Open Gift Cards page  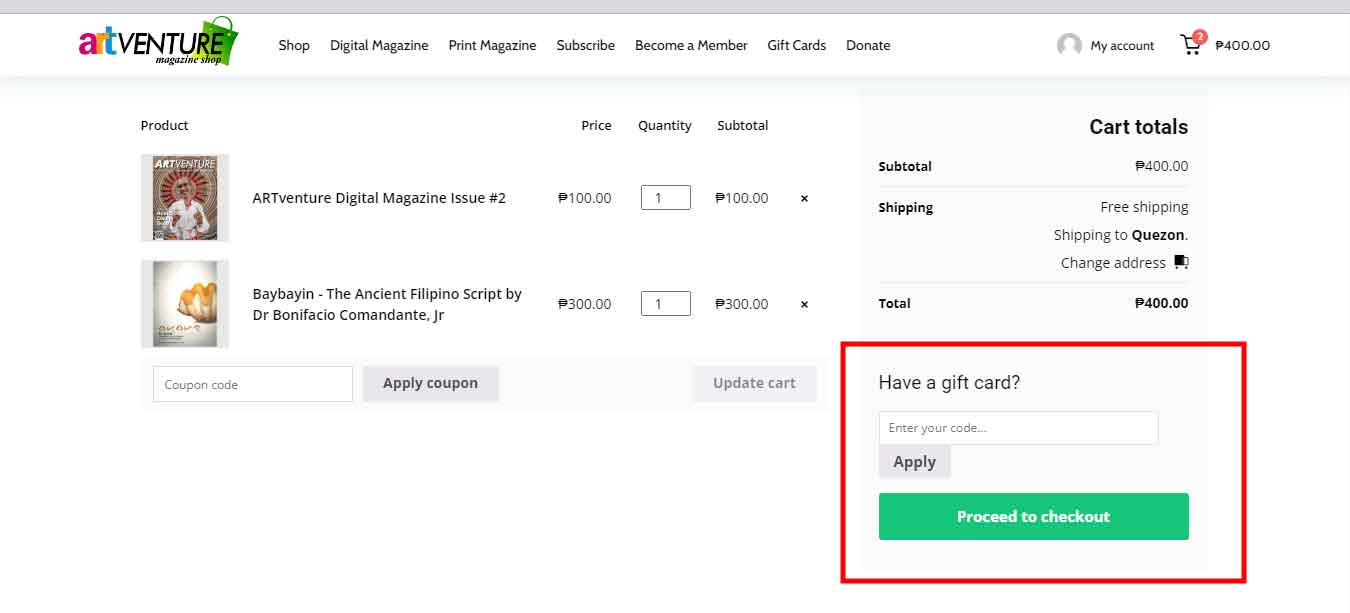[797, 45]
